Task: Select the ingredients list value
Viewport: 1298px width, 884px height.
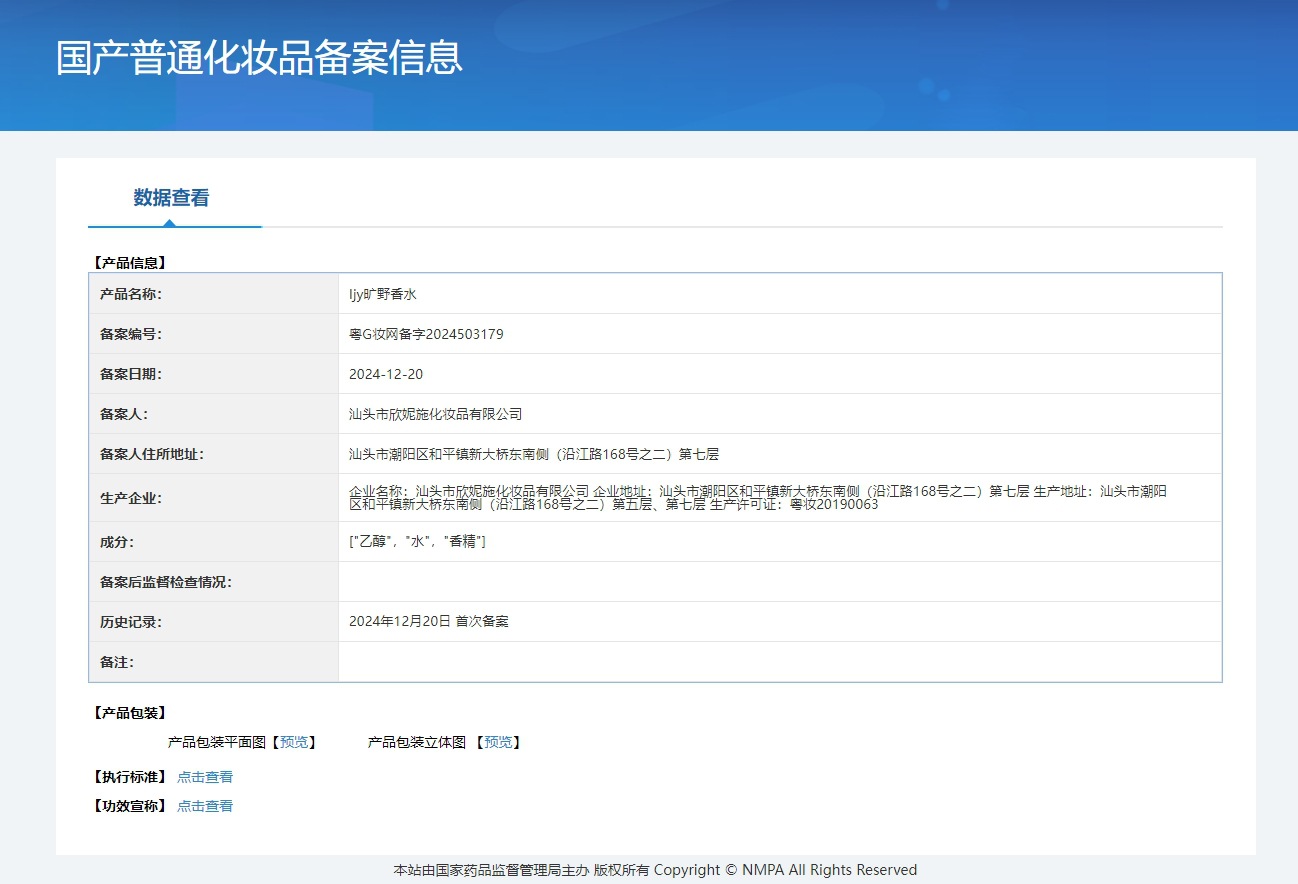Action: 417,541
